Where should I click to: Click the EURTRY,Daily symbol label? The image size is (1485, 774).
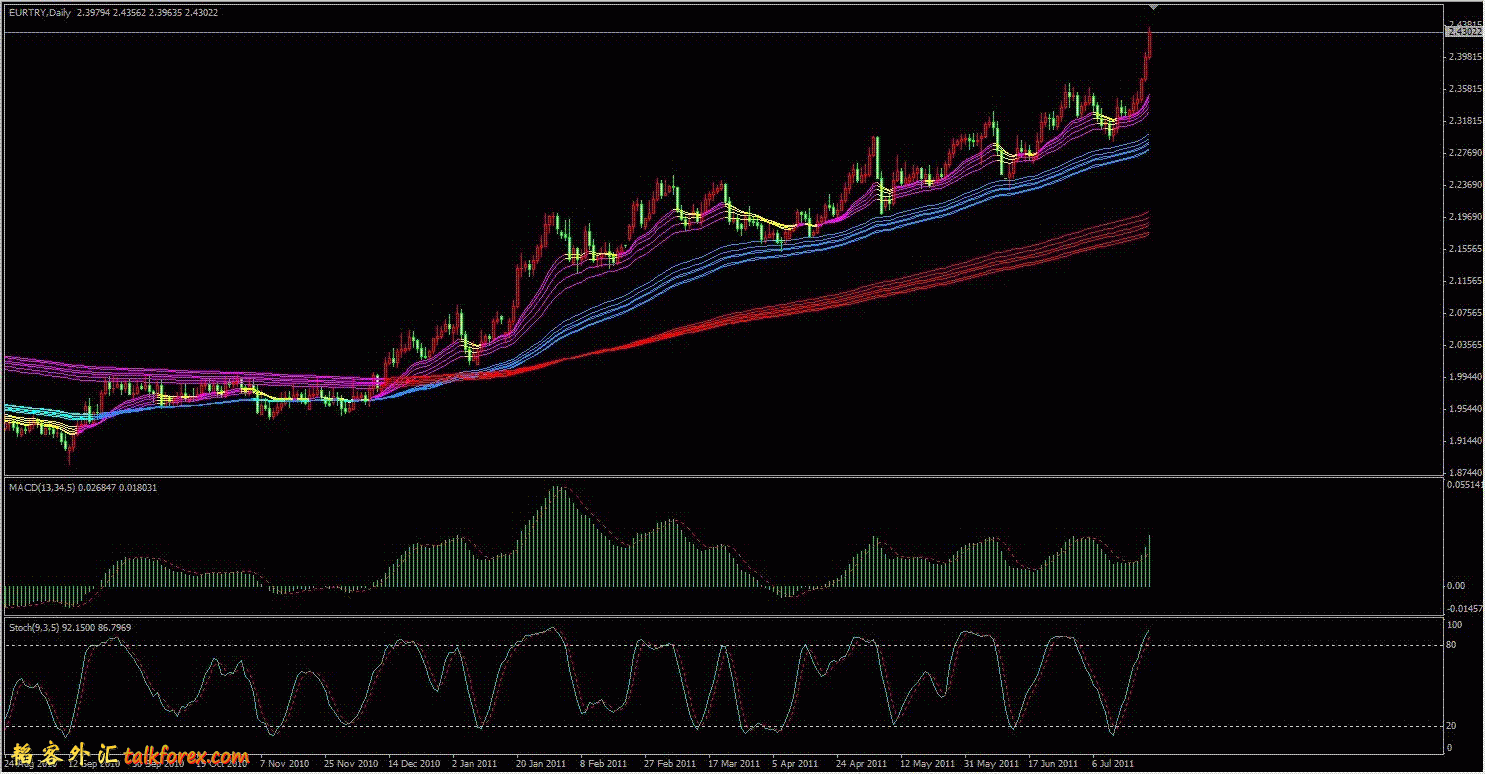[x=38, y=13]
